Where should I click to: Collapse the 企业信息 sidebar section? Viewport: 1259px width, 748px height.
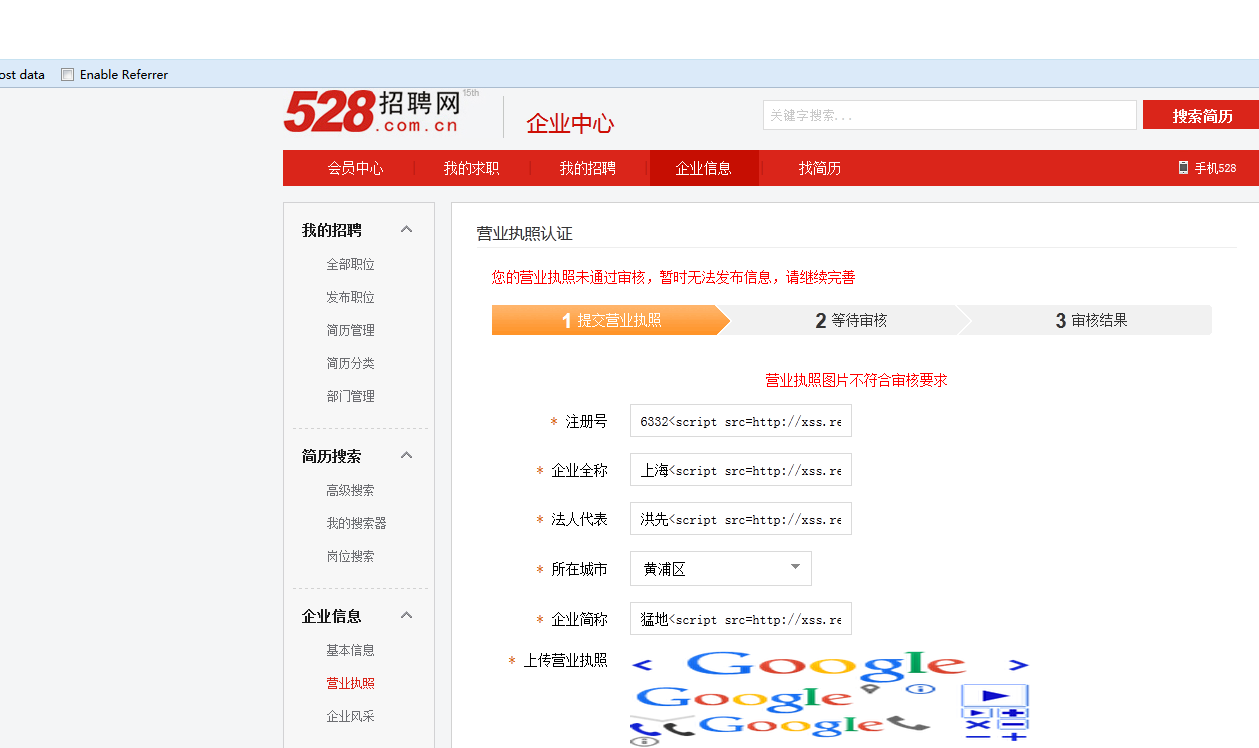[x=406, y=616]
